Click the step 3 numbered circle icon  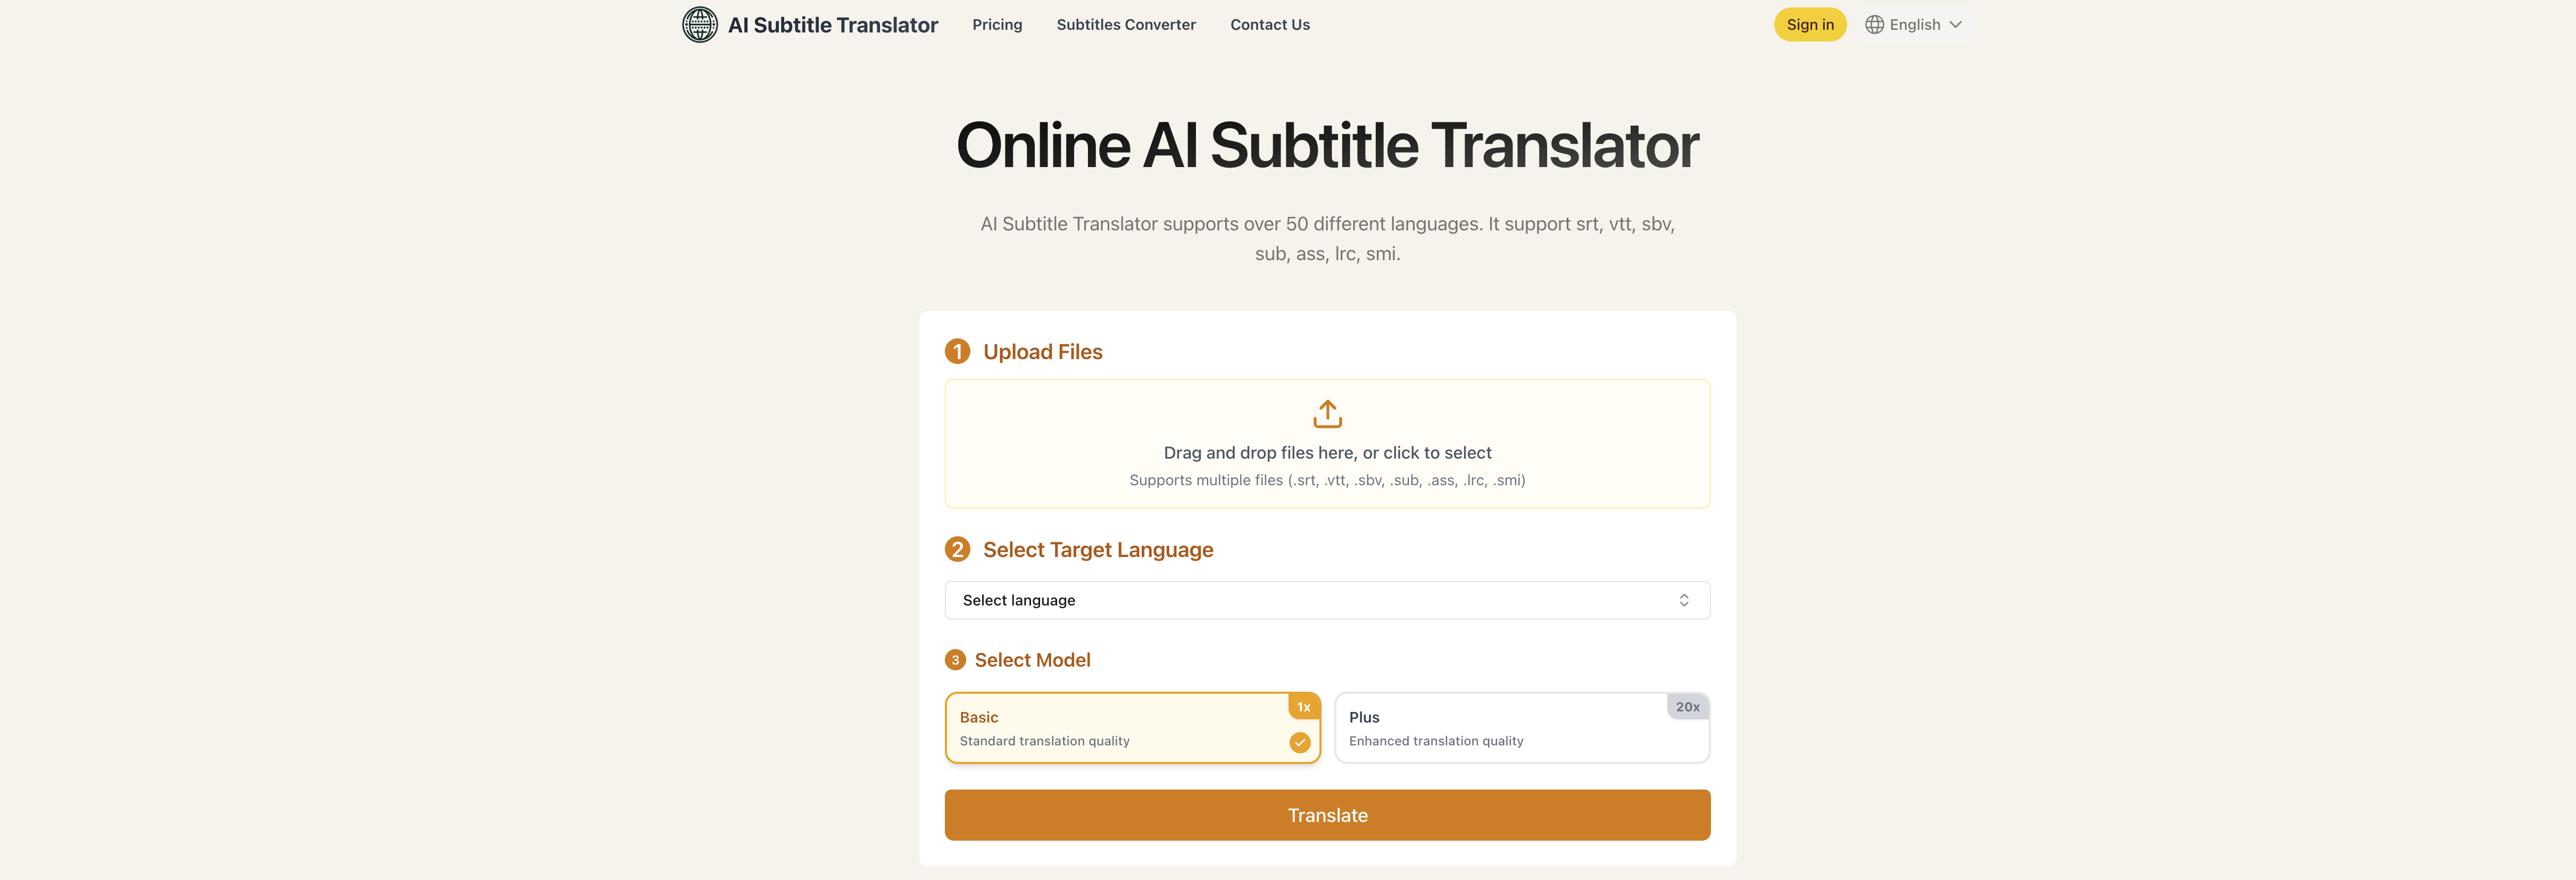(957, 659)
